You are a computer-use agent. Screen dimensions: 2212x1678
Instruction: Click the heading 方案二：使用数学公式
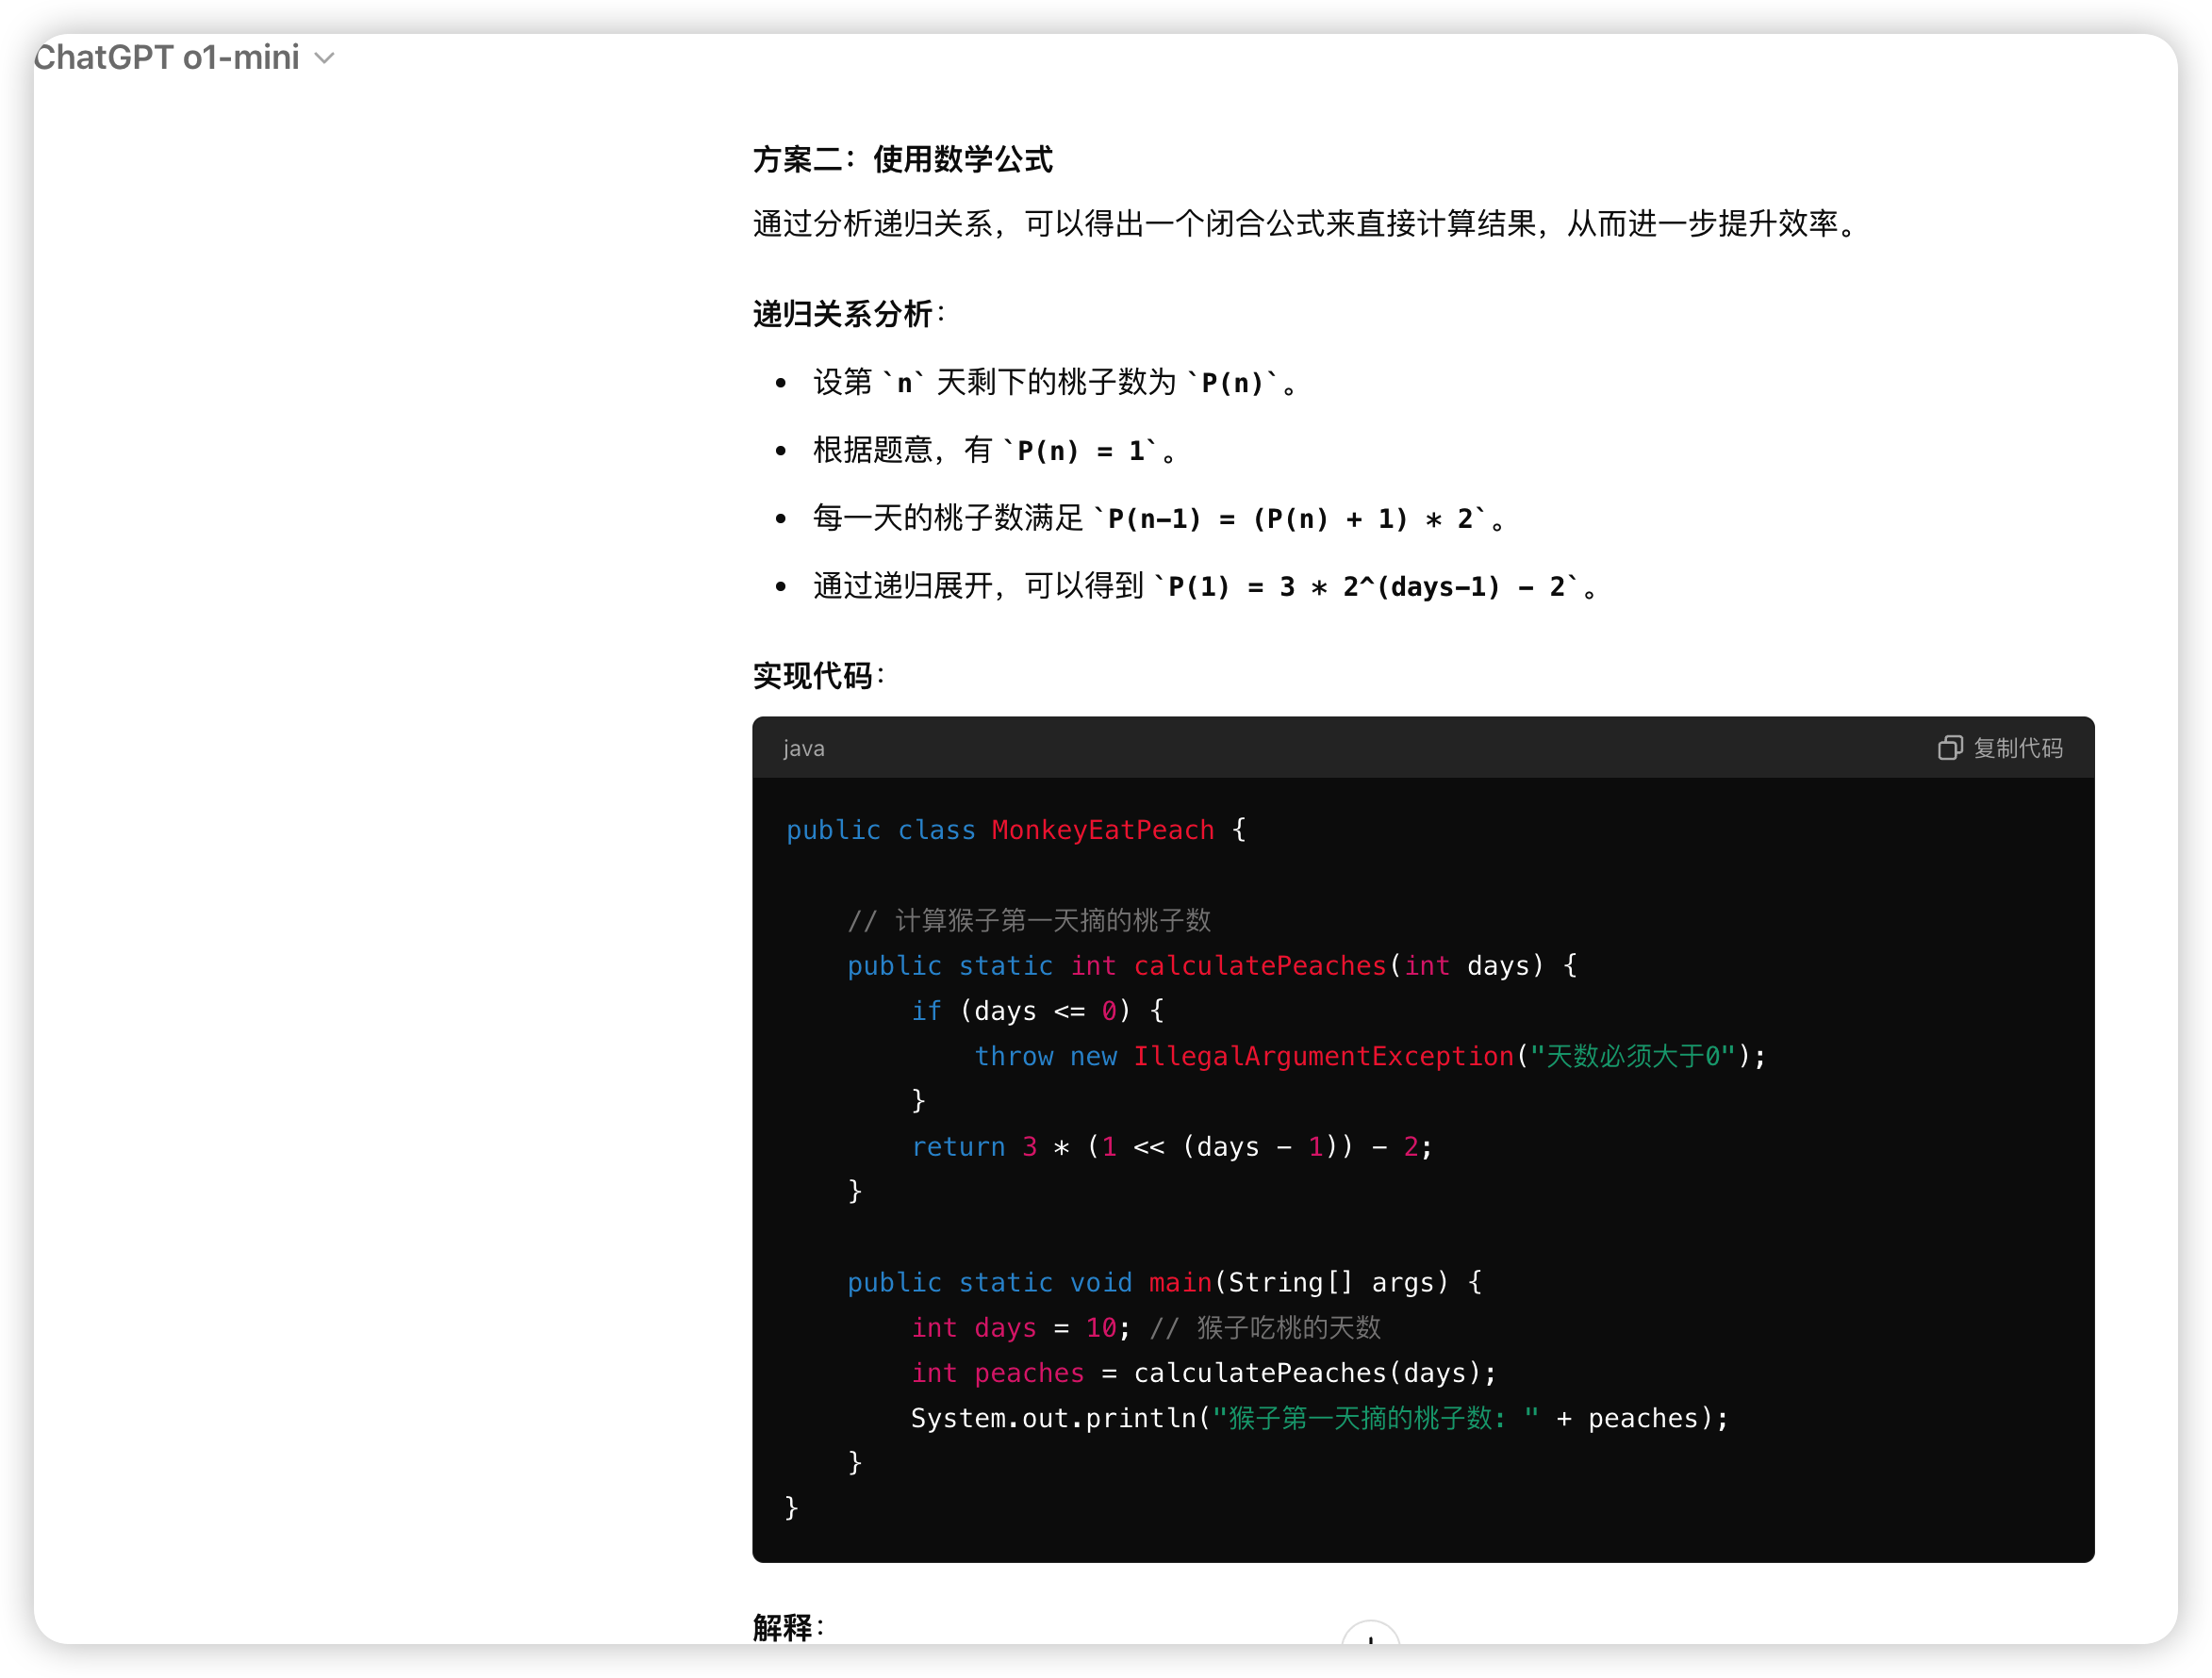click(902, 159)
